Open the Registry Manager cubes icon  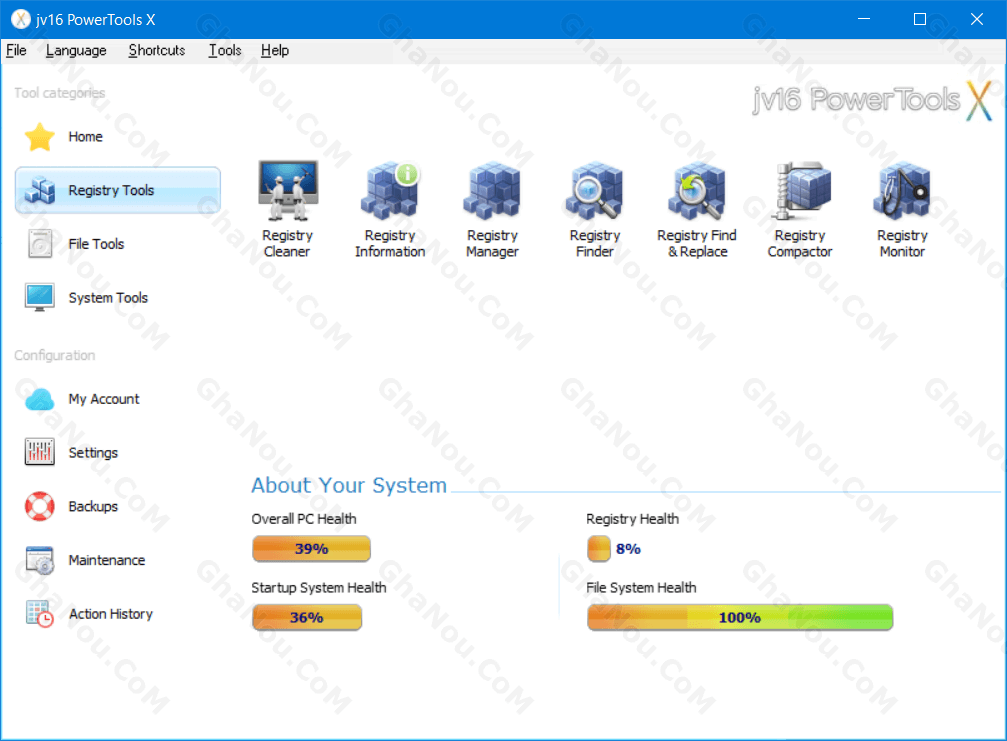(492, 190)
